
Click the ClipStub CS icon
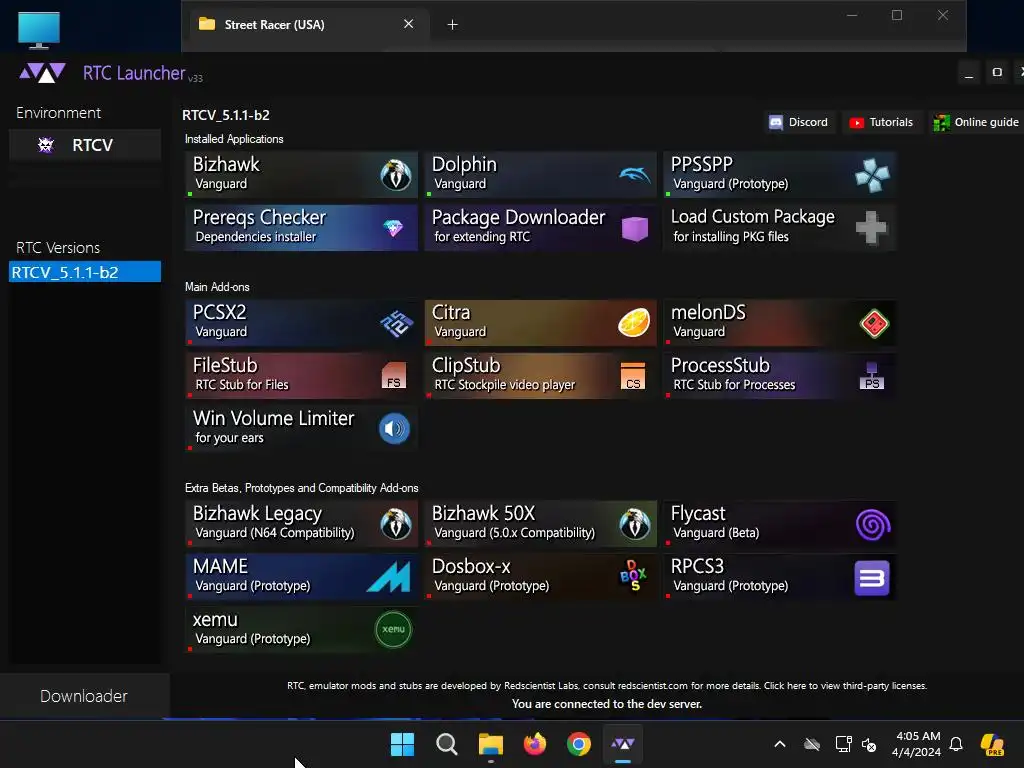tap(633, 376)
